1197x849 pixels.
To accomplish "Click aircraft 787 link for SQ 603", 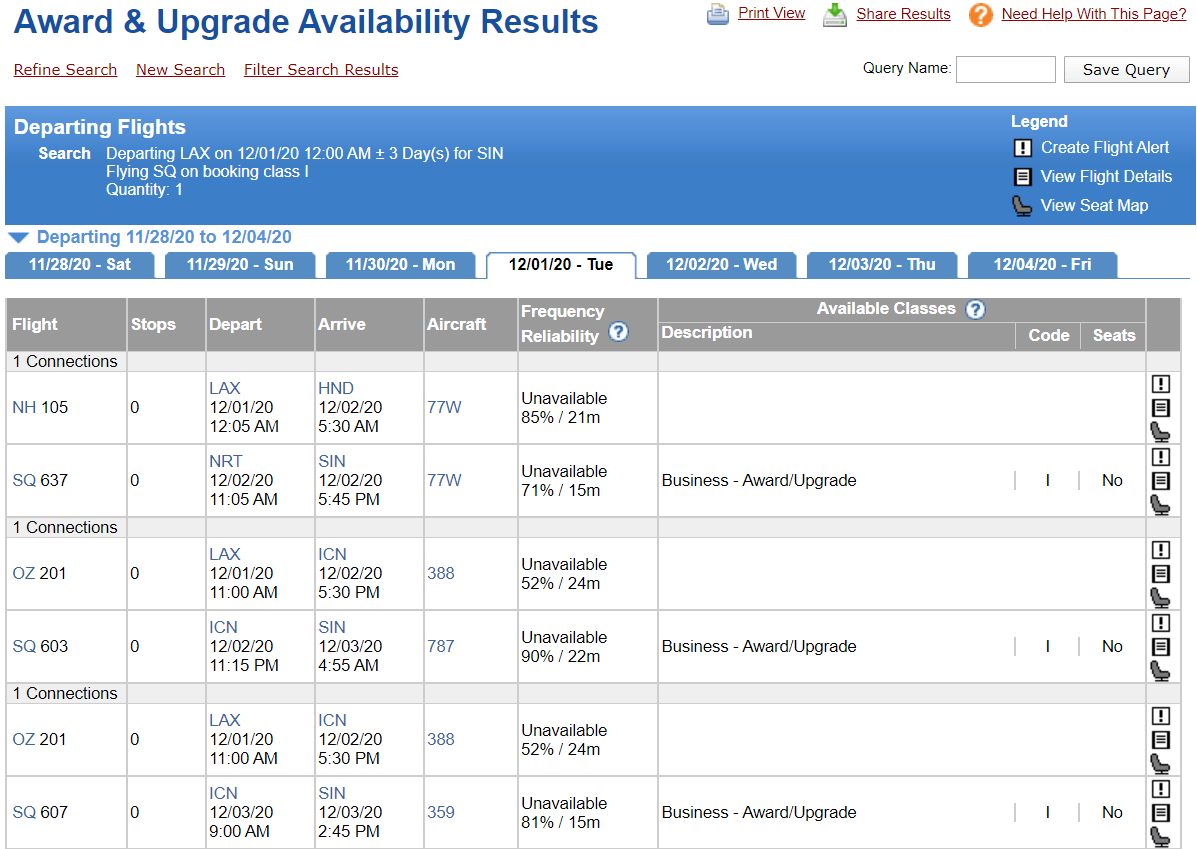I will pos(440,647).
